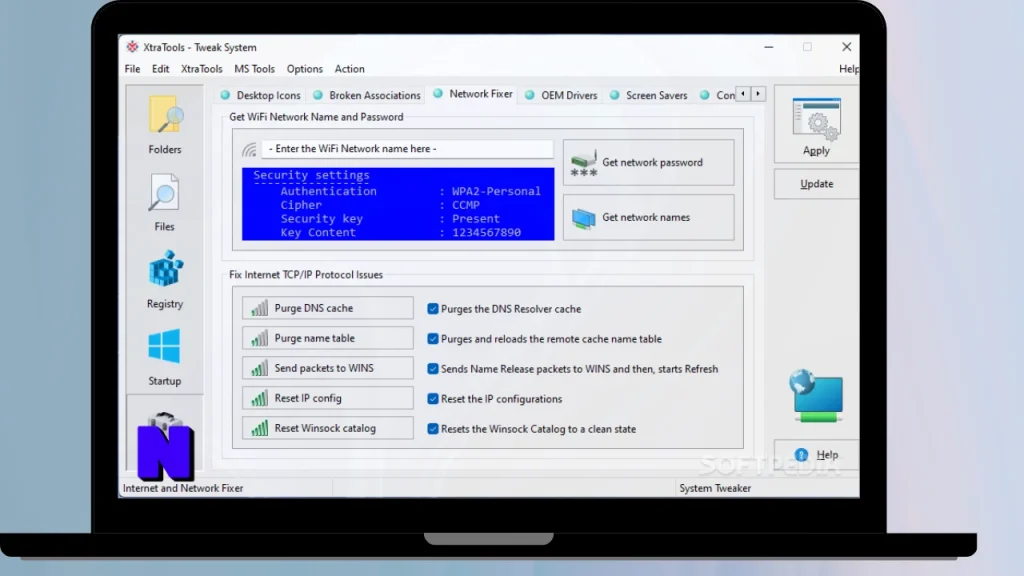Toggle Purges and reloads remote cache name table
This screenshot has width=1024, height=576.
433,339
